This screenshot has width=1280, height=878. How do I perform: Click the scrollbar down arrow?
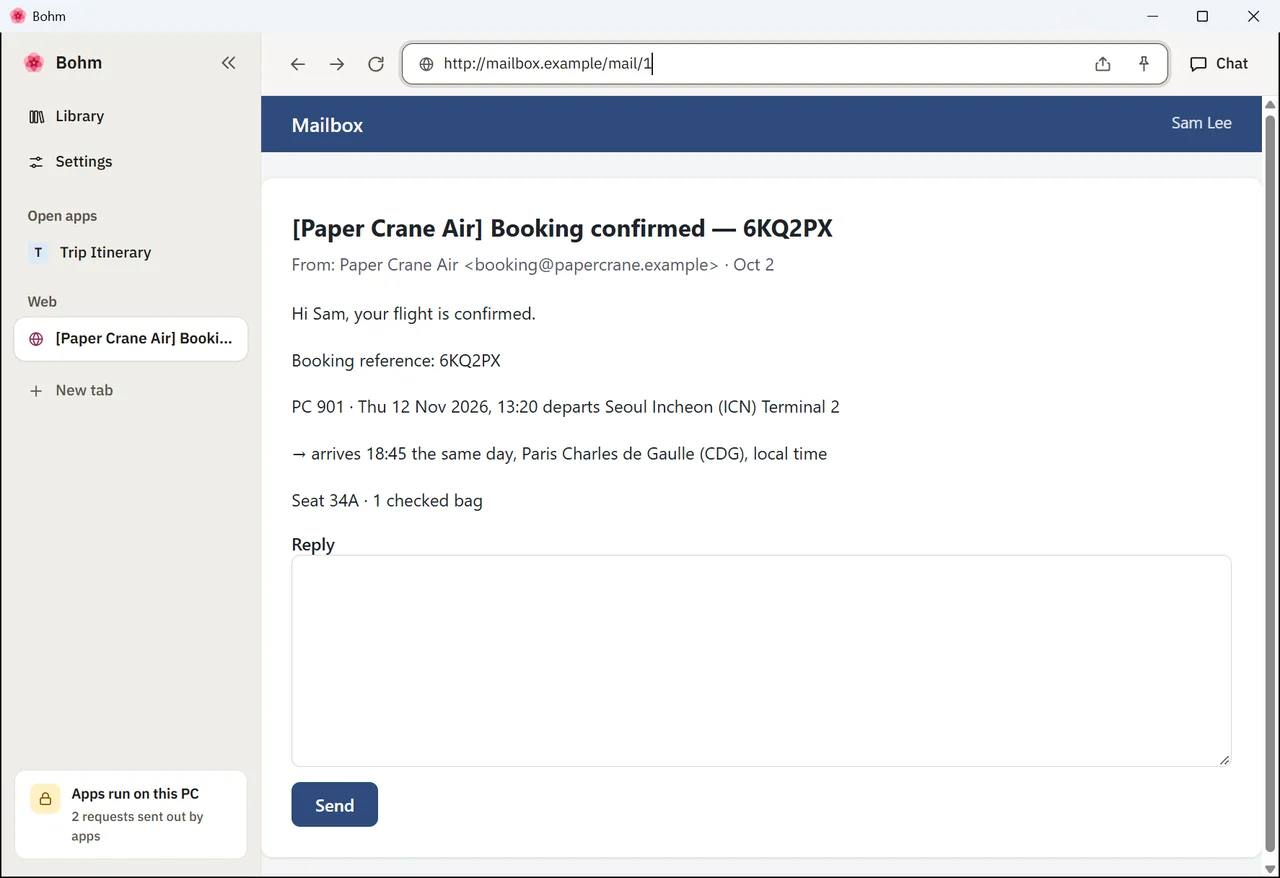pos(1270,869)
